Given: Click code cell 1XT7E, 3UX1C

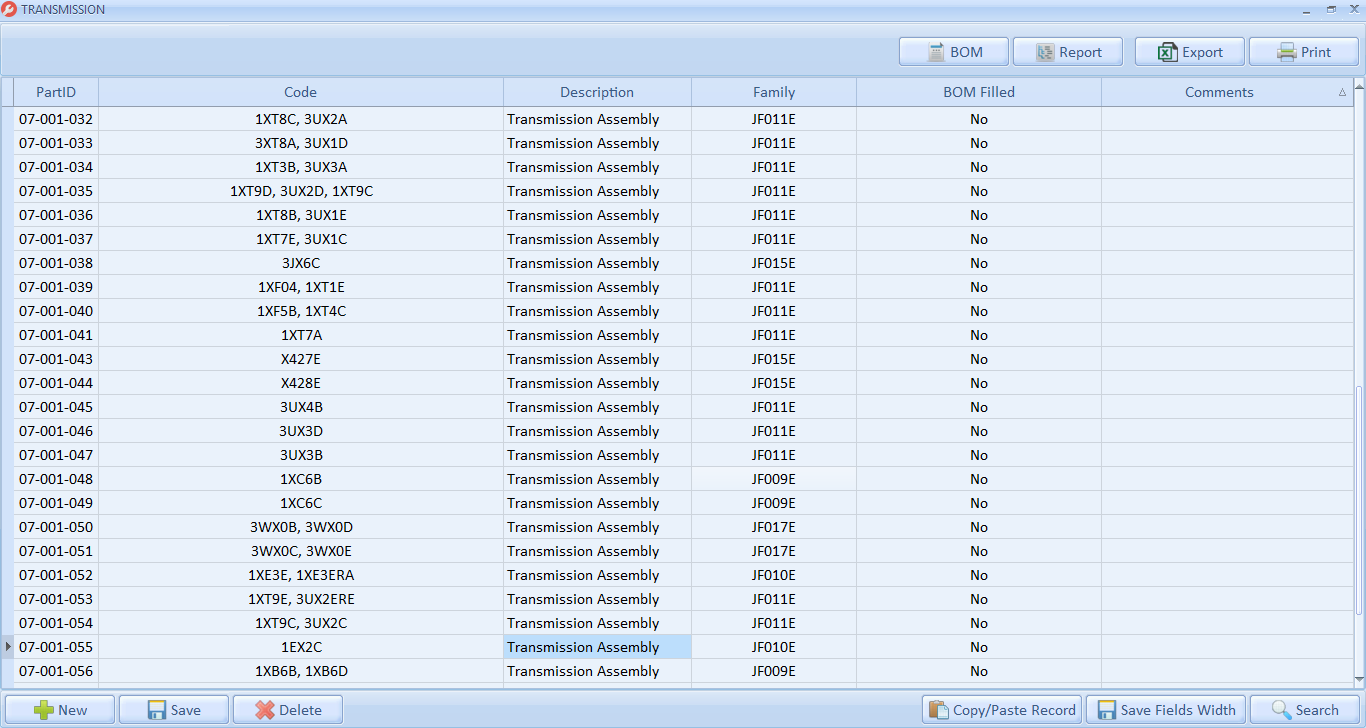Looking at the screenshot, I should 301,239.
